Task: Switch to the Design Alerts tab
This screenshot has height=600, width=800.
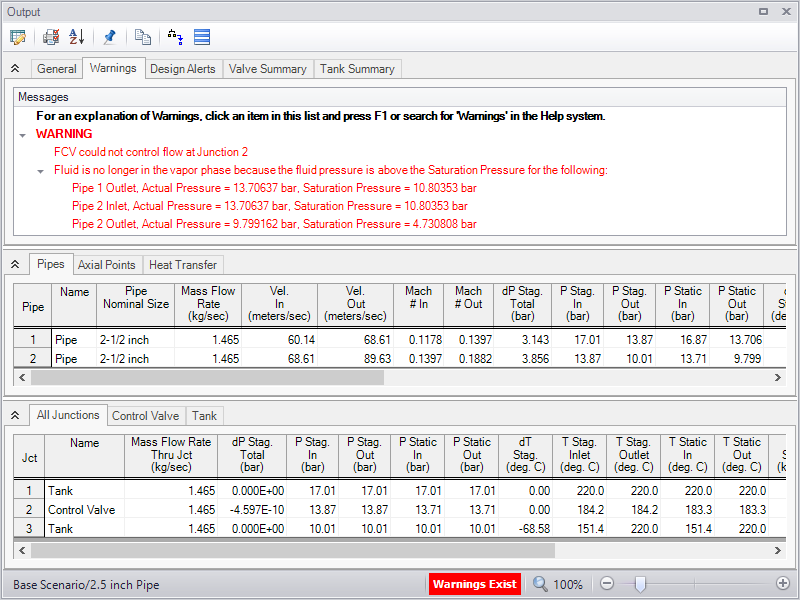Action: click(182, 69)
